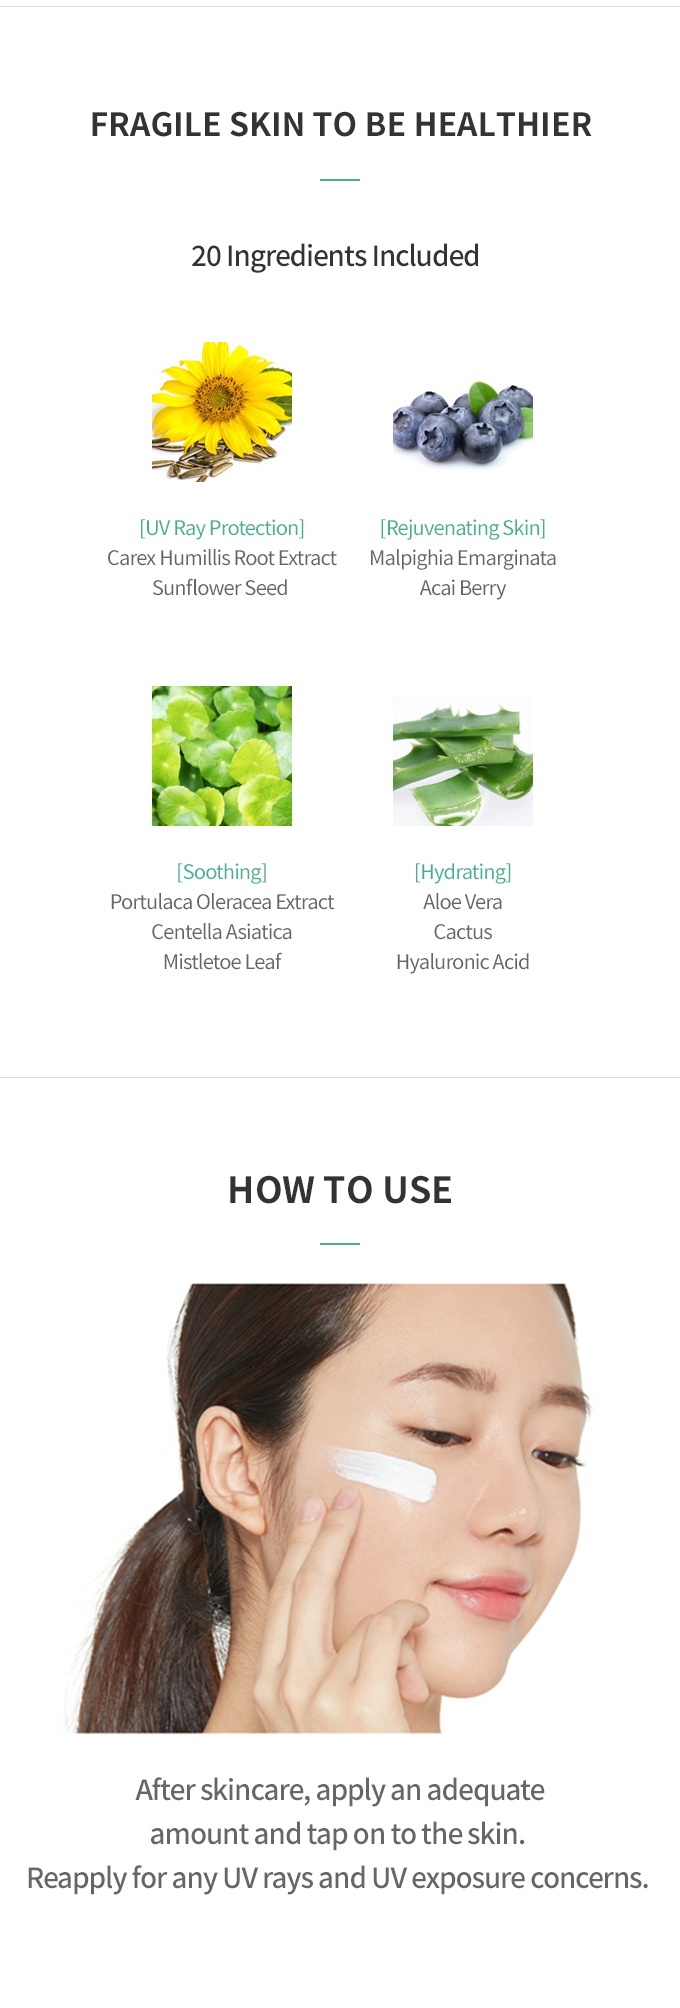
Task: Click the Malpighia Emarginata text
Action: 463,558
